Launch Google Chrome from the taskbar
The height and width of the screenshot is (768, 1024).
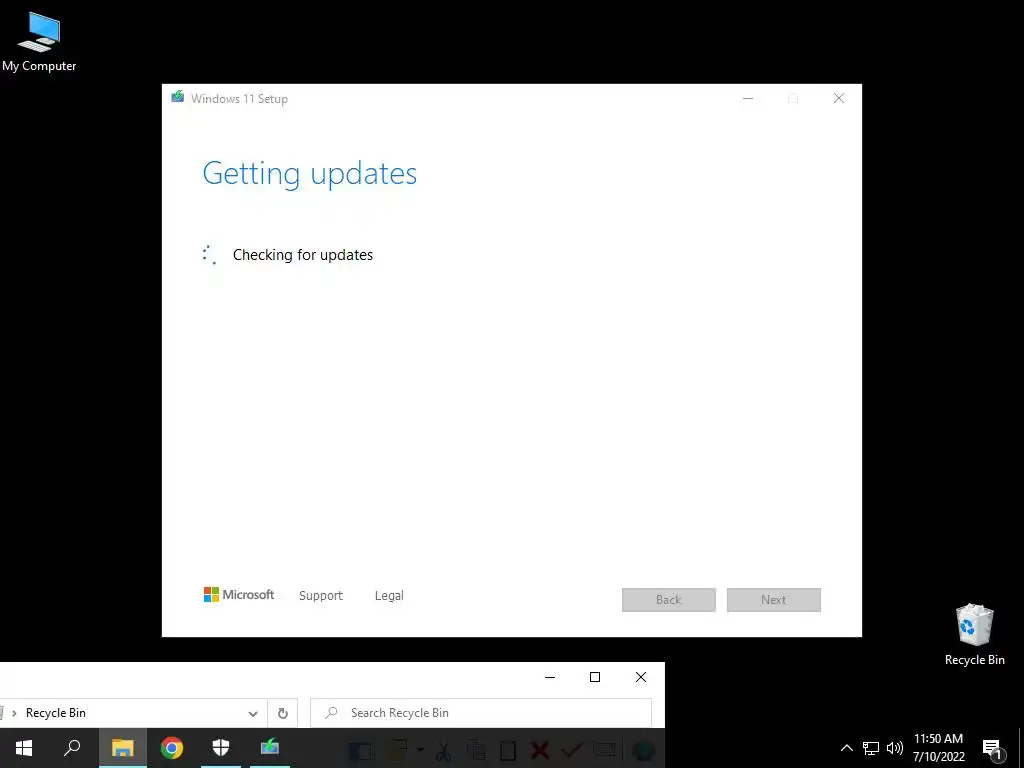[172, 748]
